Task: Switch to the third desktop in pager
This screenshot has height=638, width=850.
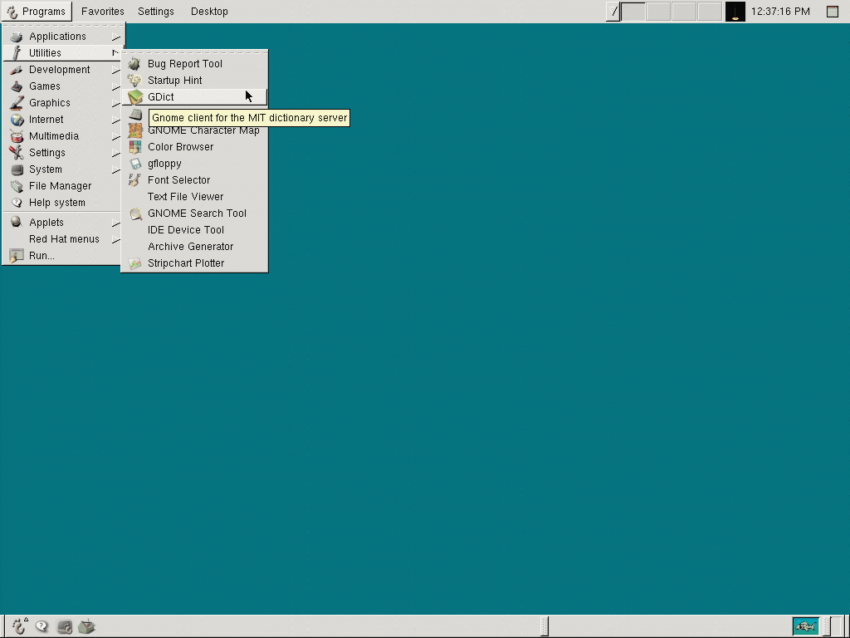Action: coord(684,11)
